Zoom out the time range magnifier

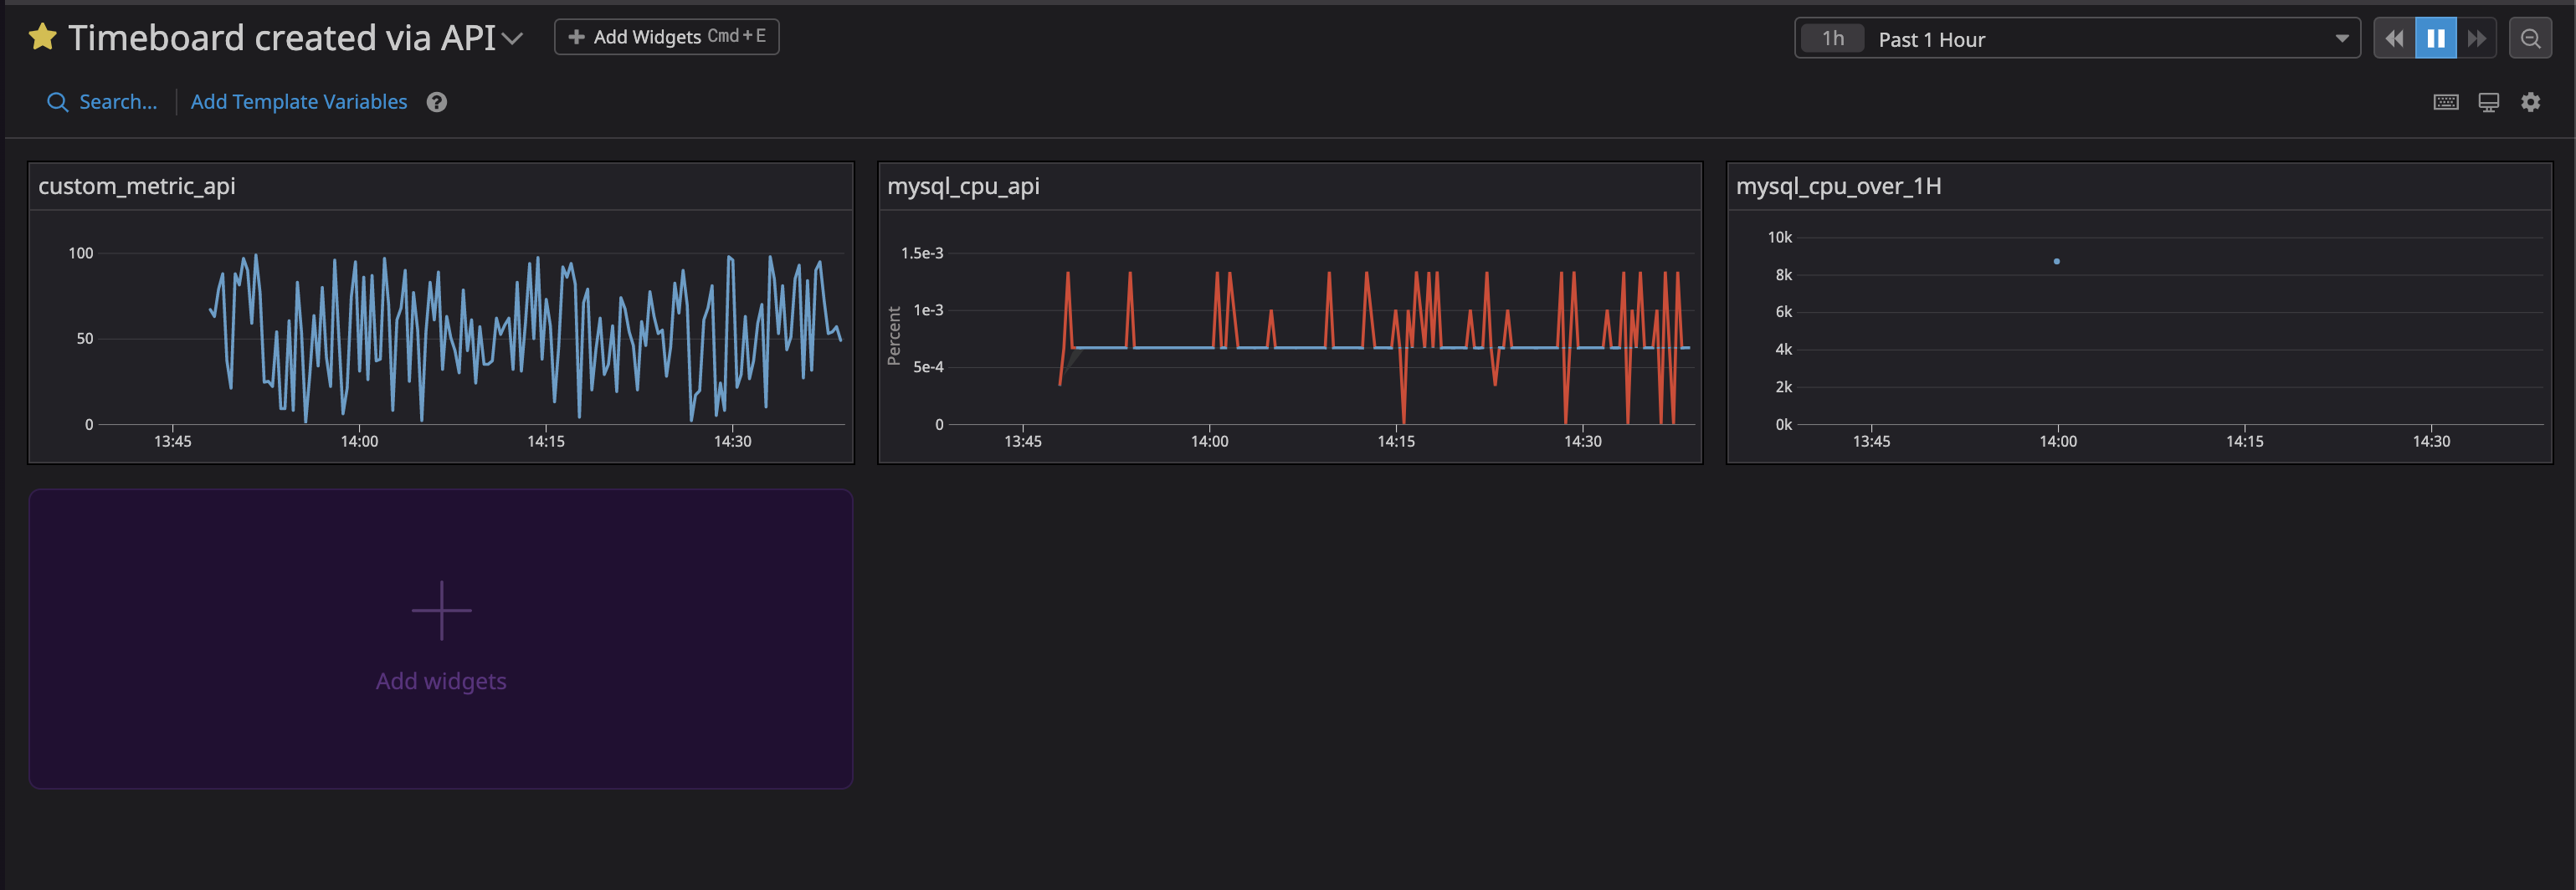click(x=2530, y=39)
